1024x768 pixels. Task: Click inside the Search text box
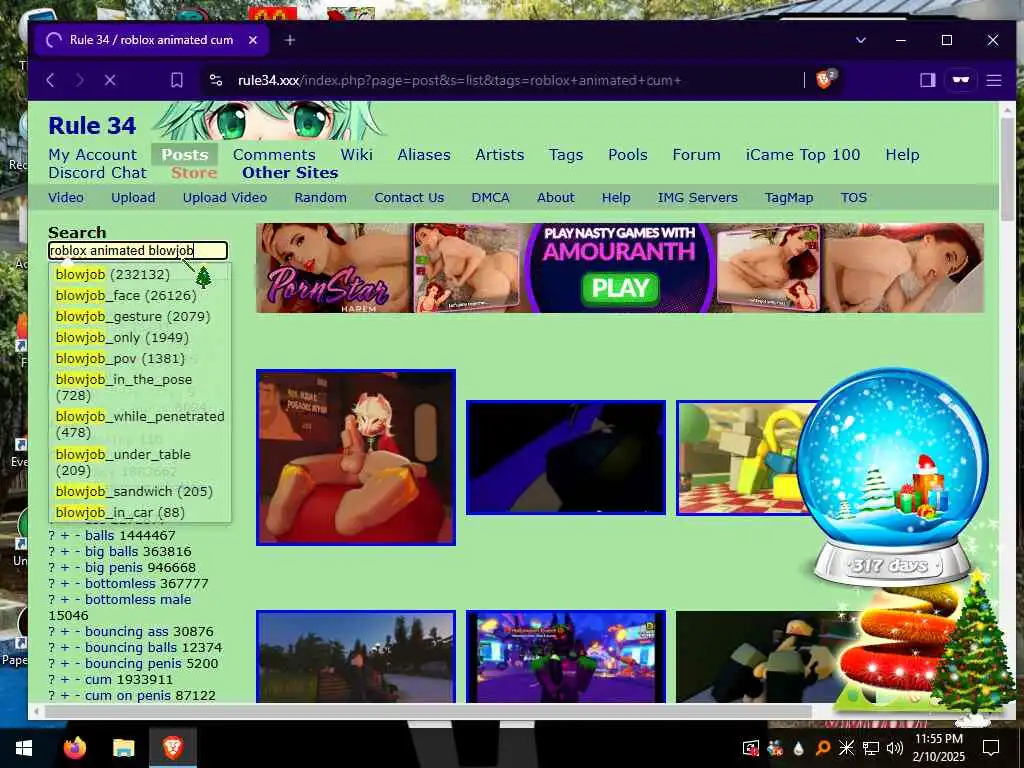(138, 251)
